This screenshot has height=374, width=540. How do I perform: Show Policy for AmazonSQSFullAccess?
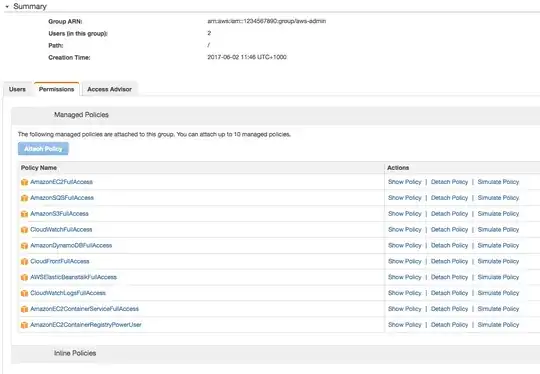[x=405, y=198]
